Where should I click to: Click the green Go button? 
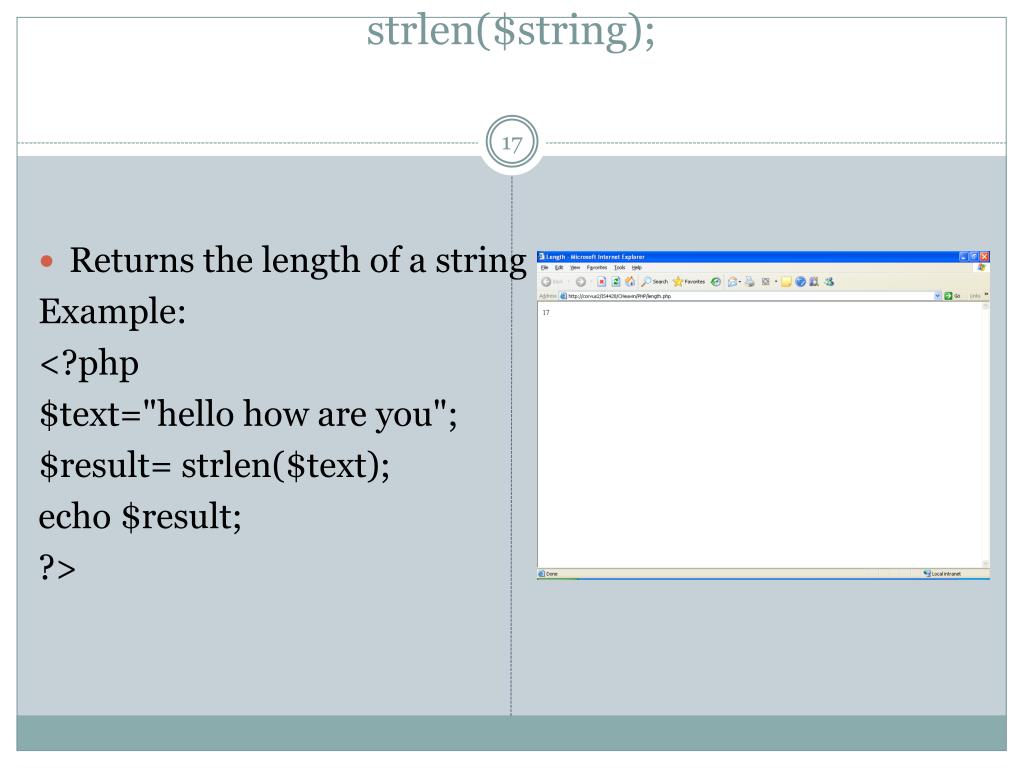click(x=952, y=296)
